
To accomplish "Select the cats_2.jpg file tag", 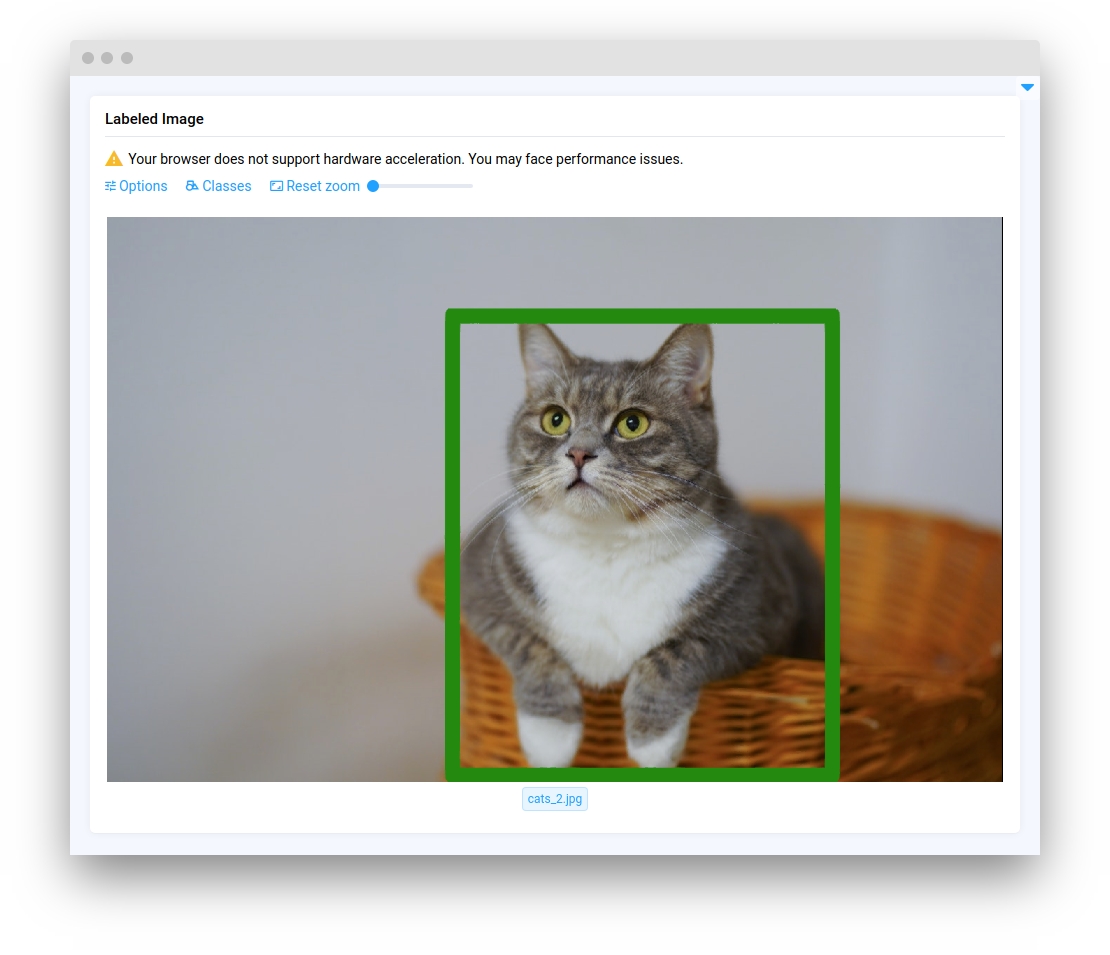I will coord(555,799).
